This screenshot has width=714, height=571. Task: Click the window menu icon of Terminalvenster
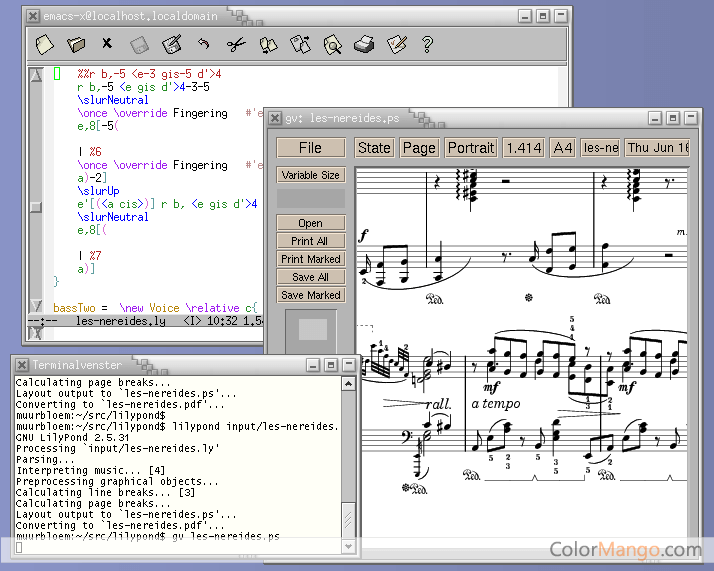22,365
